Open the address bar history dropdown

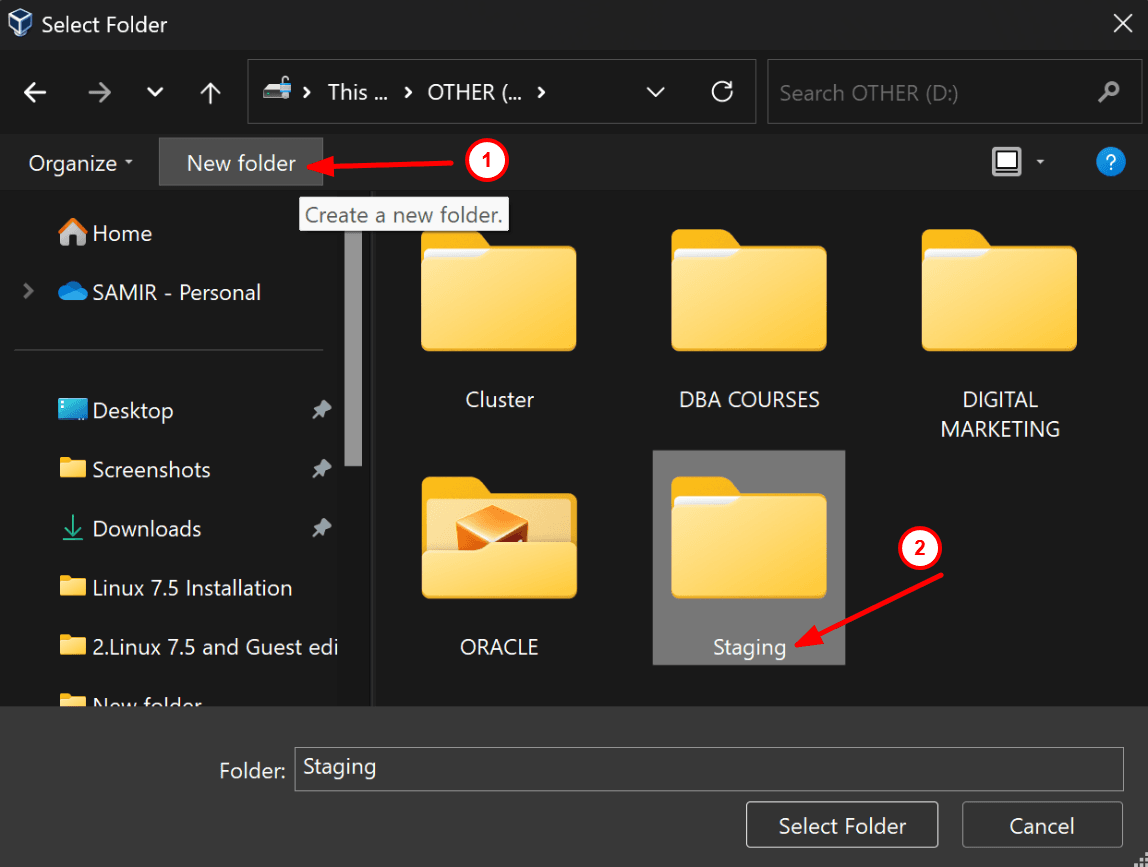click(655, 92)
